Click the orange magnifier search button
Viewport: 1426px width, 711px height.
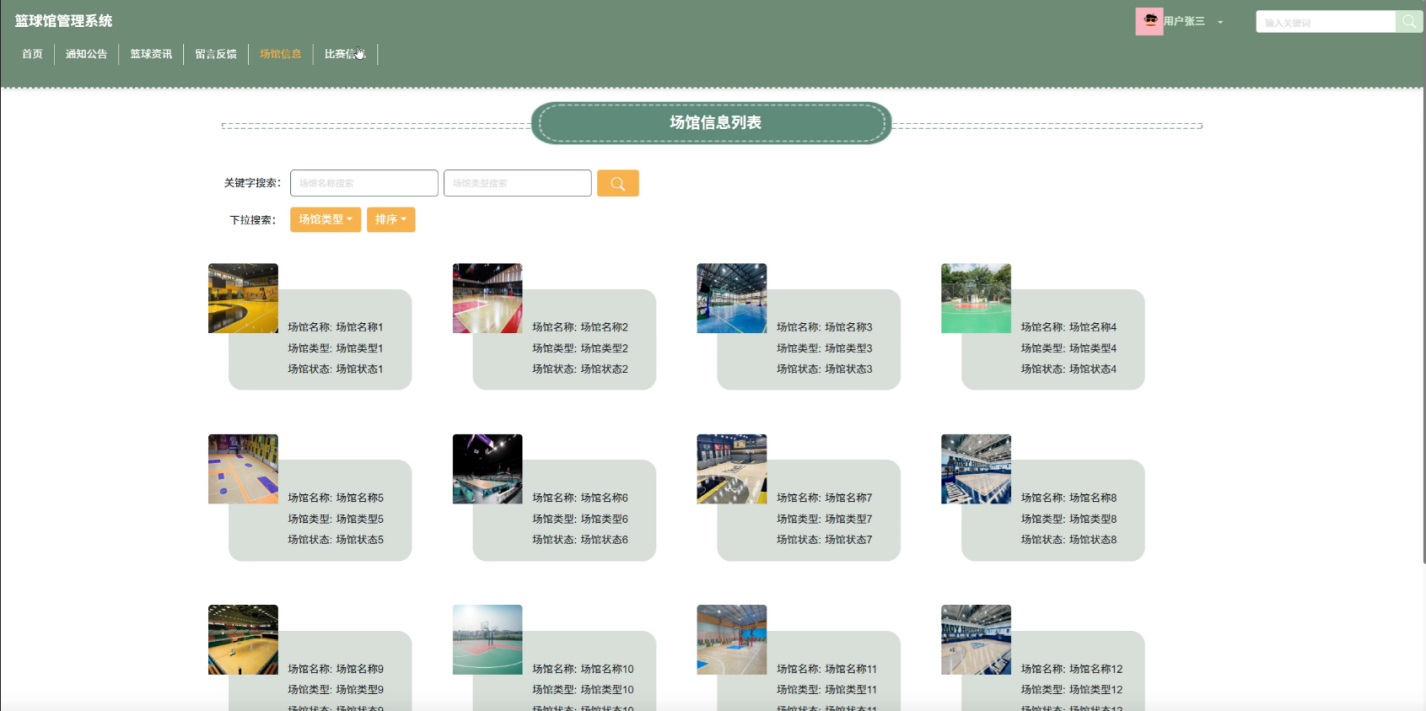[617, 183]
